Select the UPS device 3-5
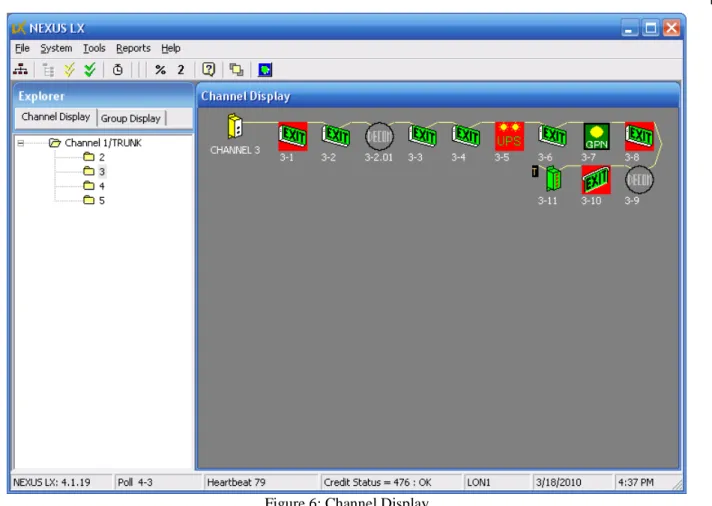Image resolution: width=712 pixels, height=506 pixels. [509, 136]
